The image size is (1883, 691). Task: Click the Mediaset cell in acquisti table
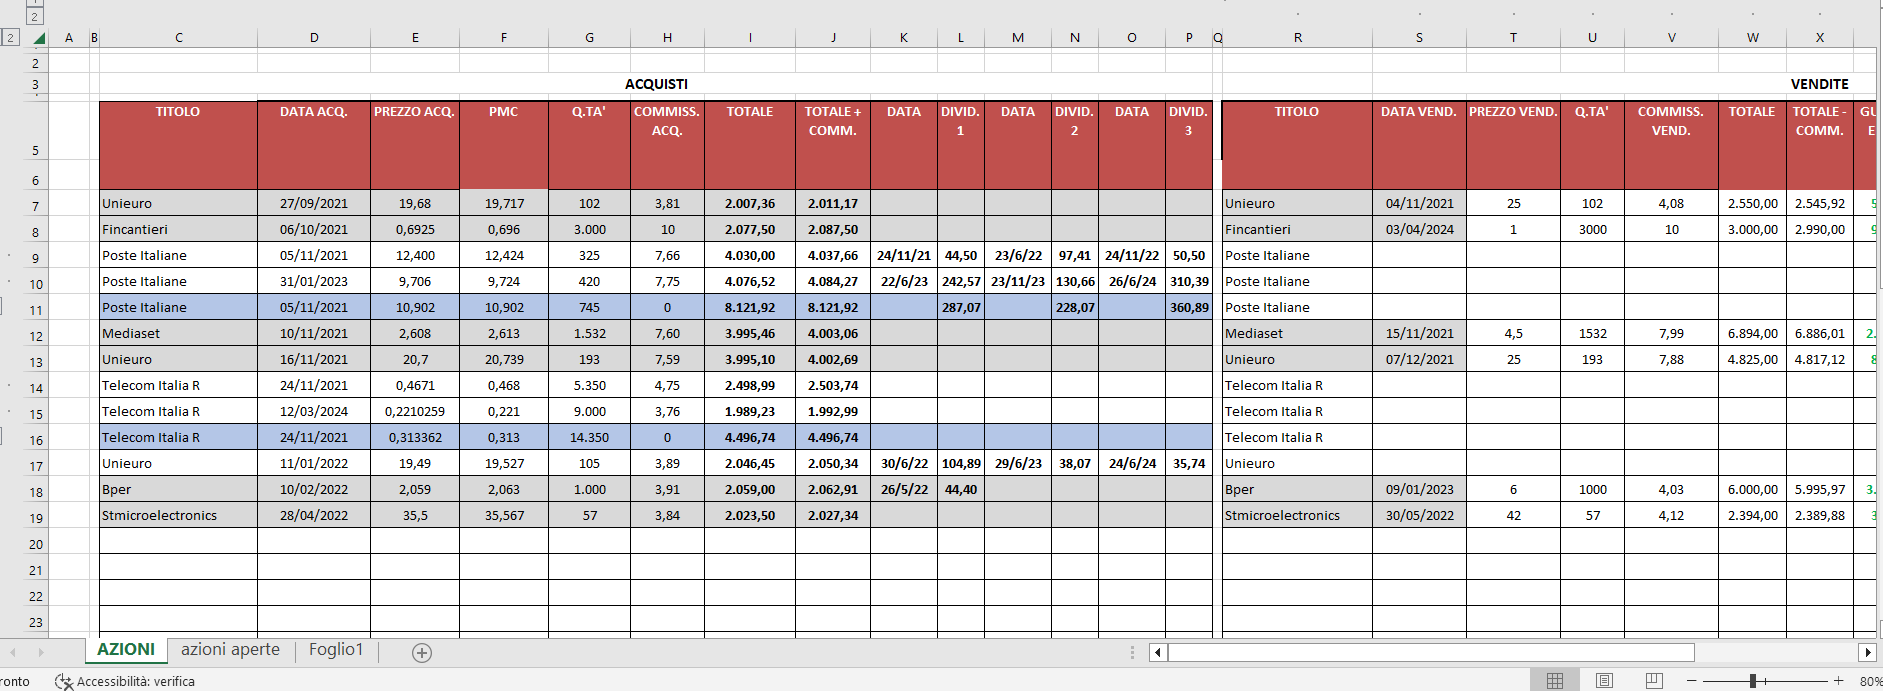pyautogui.click(x=179, y=333)
